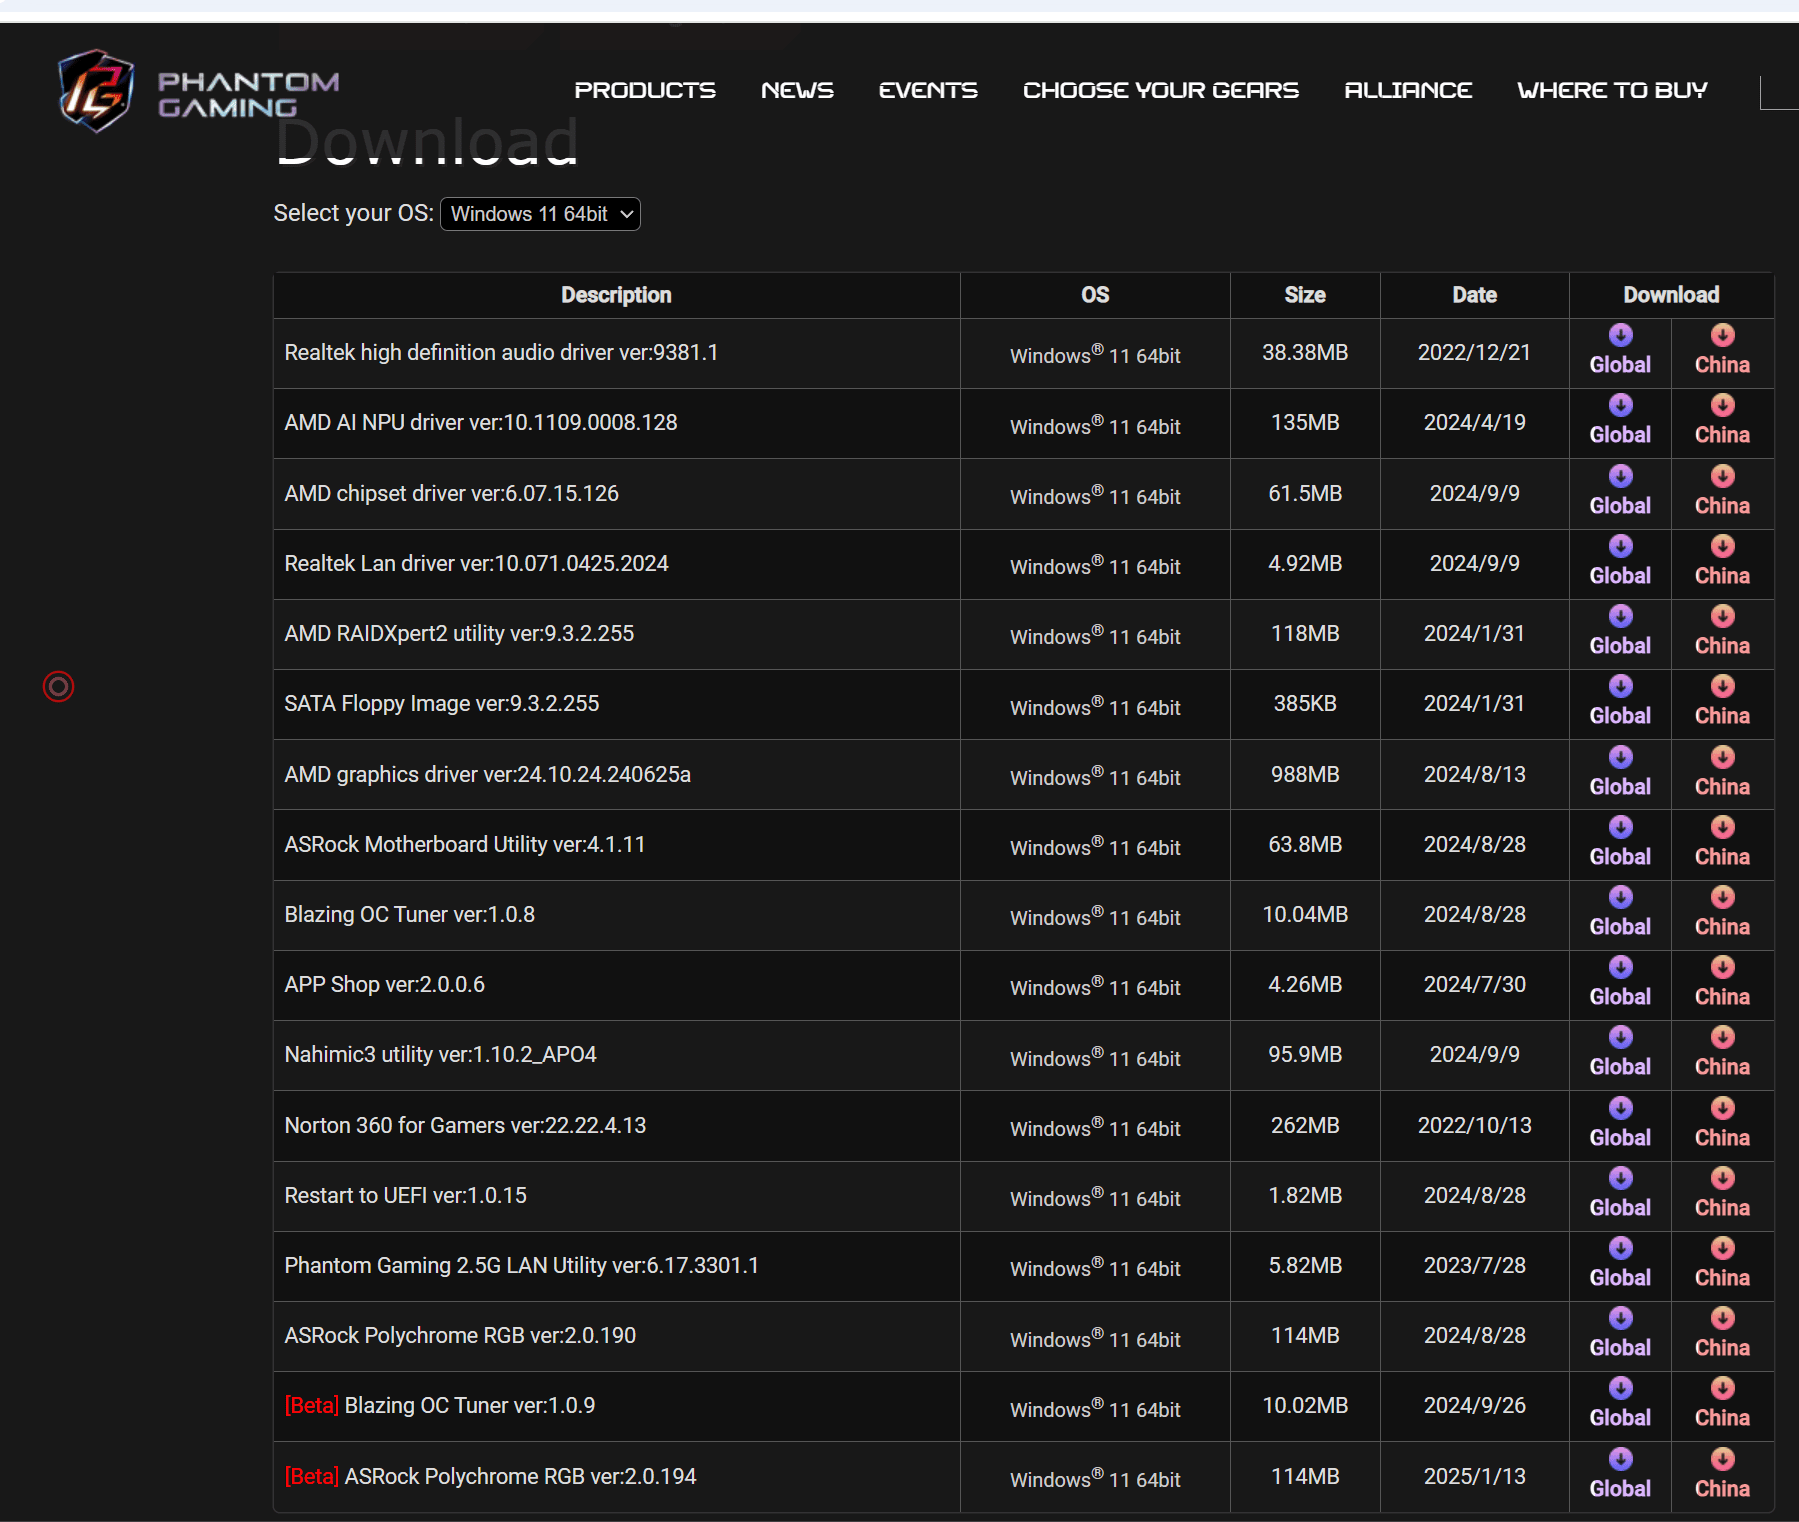Download Phantom Gaming LAN Utility China
Screen dimensions: 1799x1522
pos(1722,1264)
